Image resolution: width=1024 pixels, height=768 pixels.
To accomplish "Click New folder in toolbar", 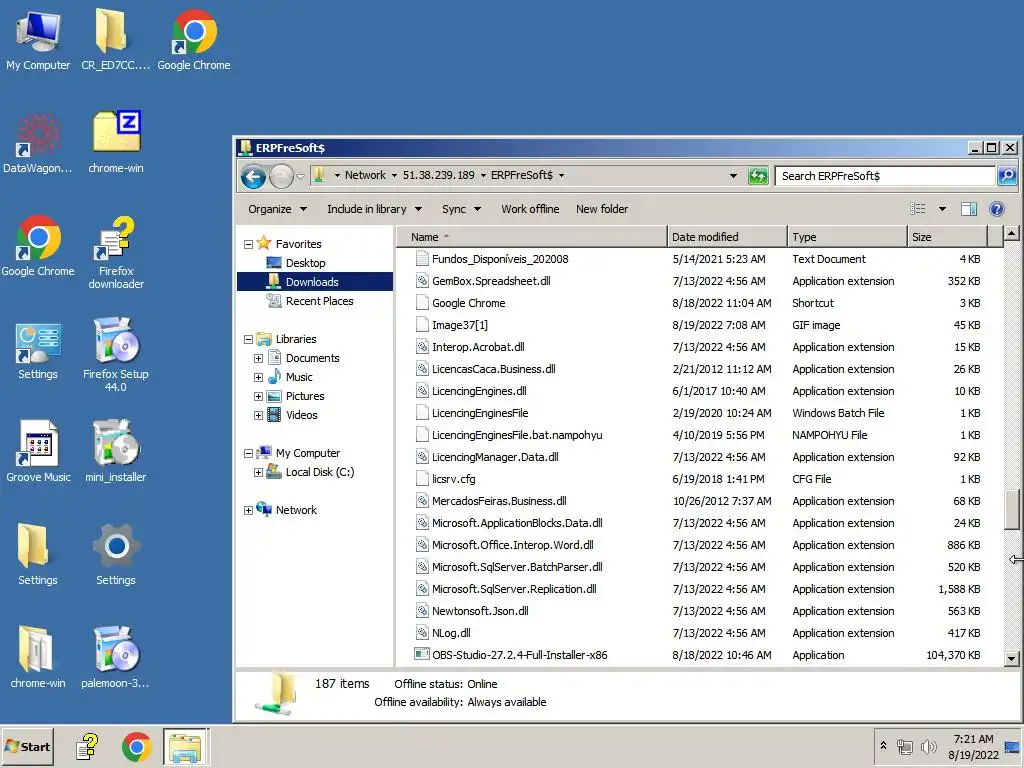I will [602, 209].
